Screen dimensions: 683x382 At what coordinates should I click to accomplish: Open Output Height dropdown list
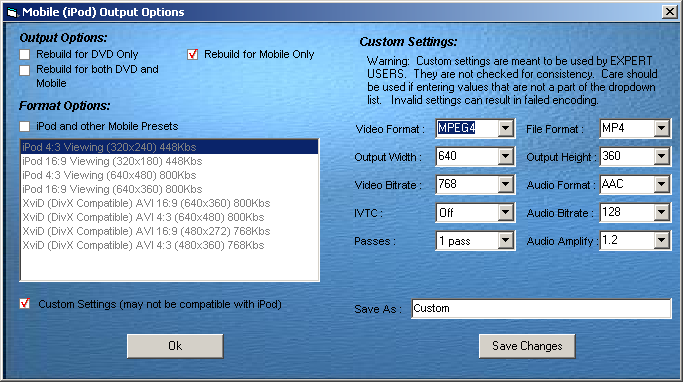coord(662,156)
